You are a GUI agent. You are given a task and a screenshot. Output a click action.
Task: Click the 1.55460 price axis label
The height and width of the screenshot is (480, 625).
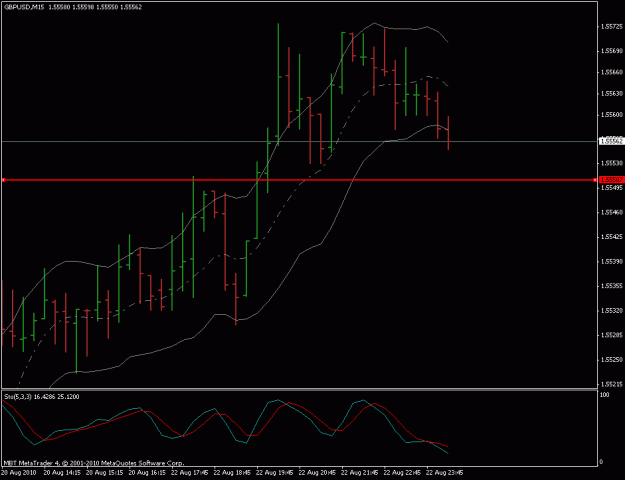(x=611, y=212)
